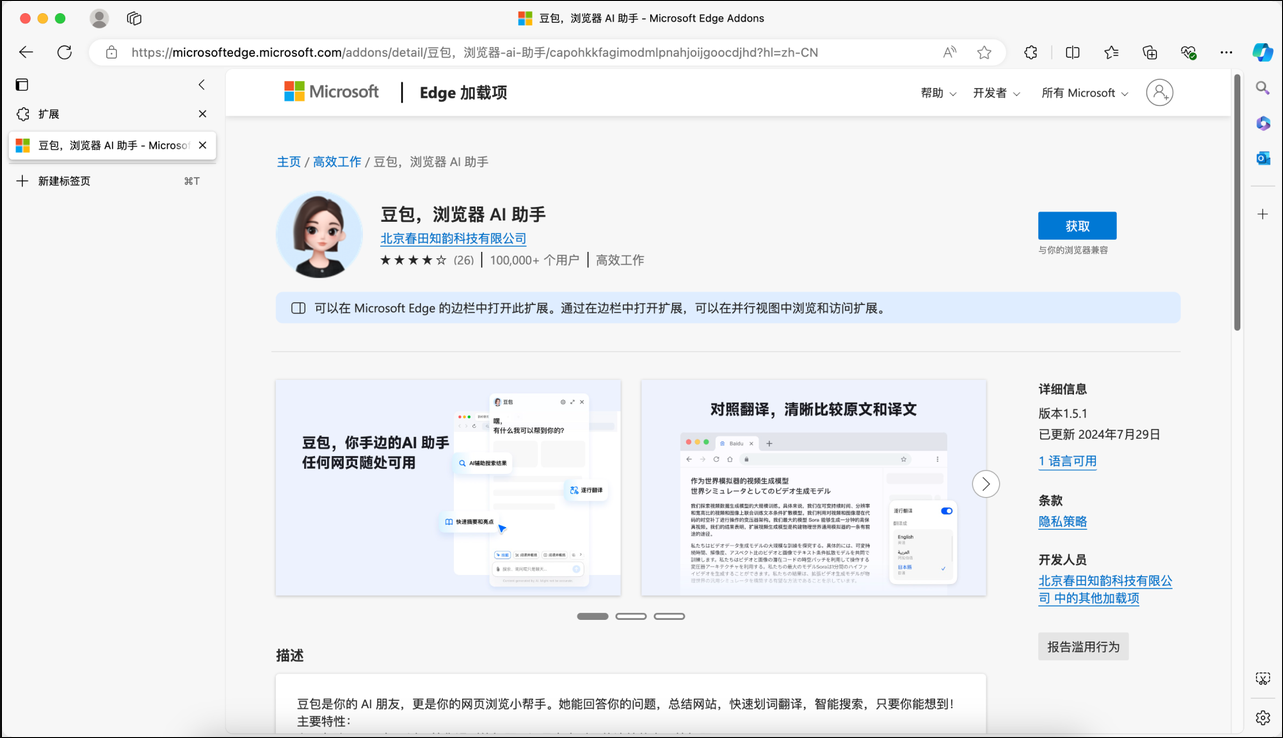The image size is (1283, 738).
Task: Show next screenshot with the right arrow
Action: (986, 484)
